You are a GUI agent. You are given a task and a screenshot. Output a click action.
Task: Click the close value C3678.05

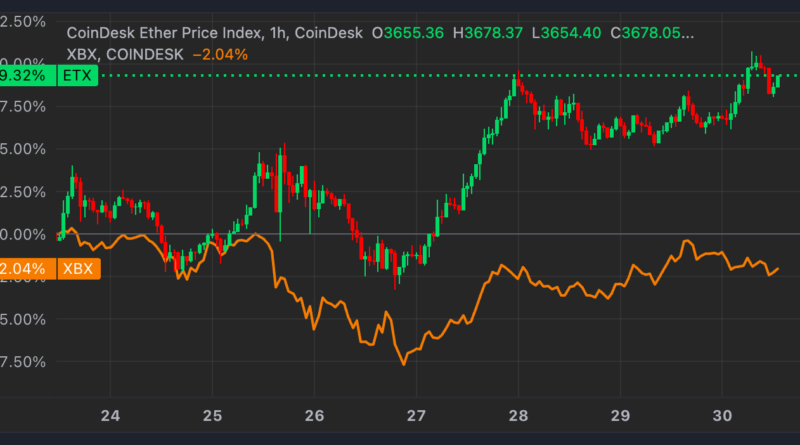coord(655,33)
